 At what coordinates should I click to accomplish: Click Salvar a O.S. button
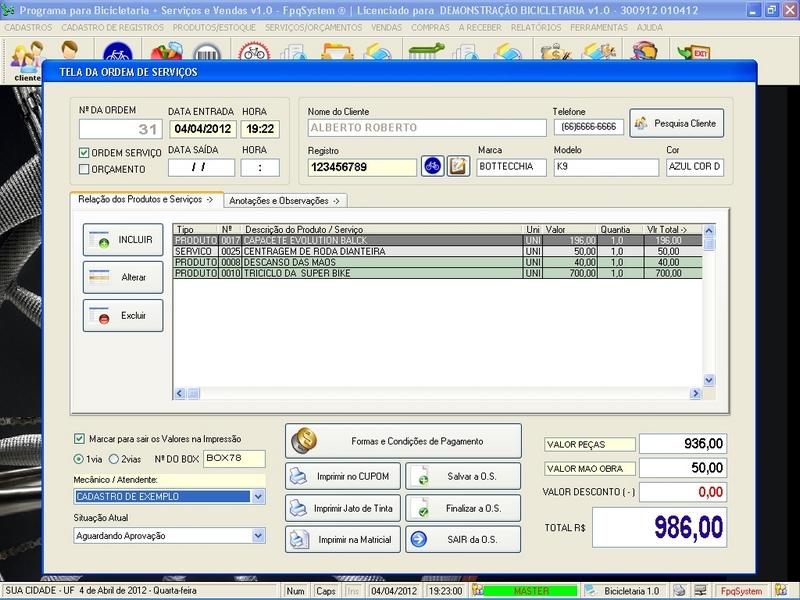[x=465, y=477]
